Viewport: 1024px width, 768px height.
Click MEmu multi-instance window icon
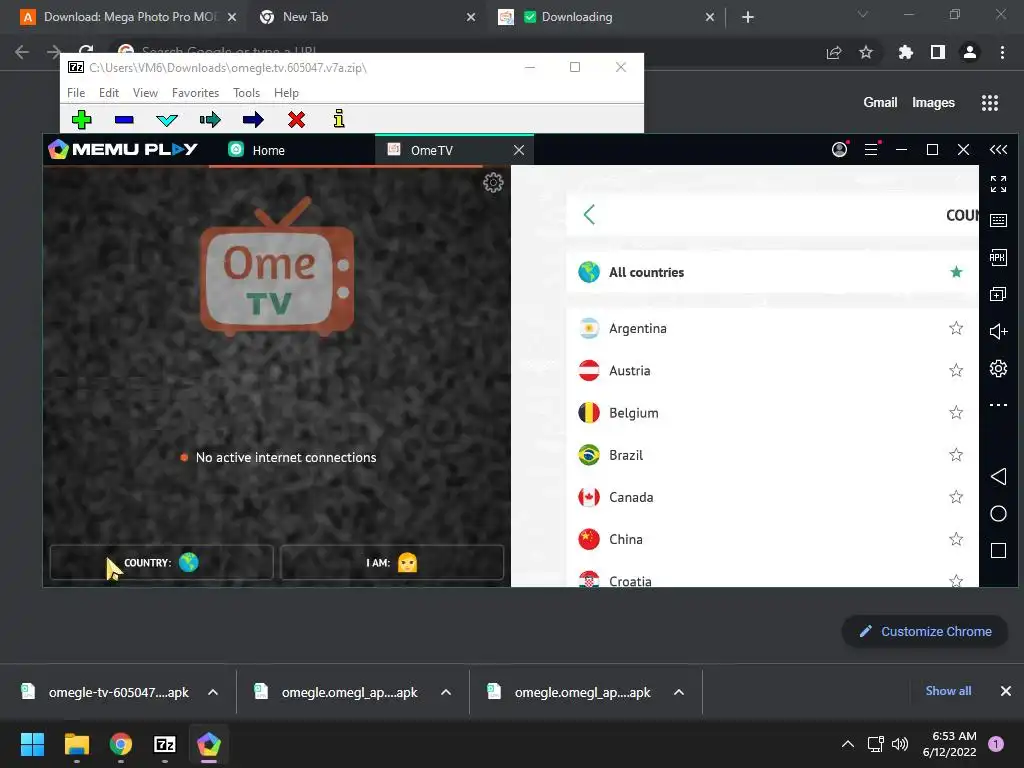(998, 295)
